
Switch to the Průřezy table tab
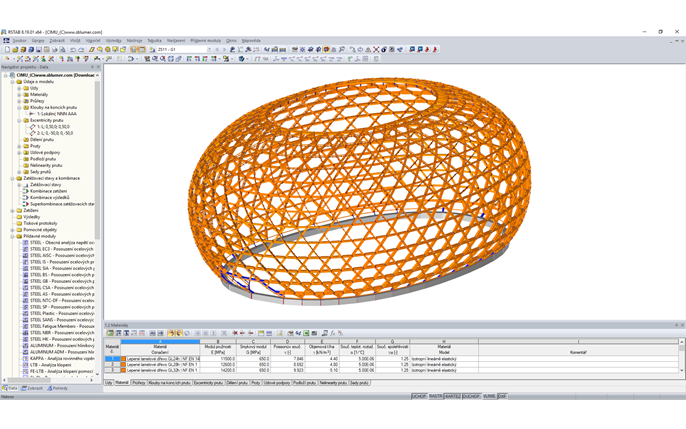(x=139, y=383)
